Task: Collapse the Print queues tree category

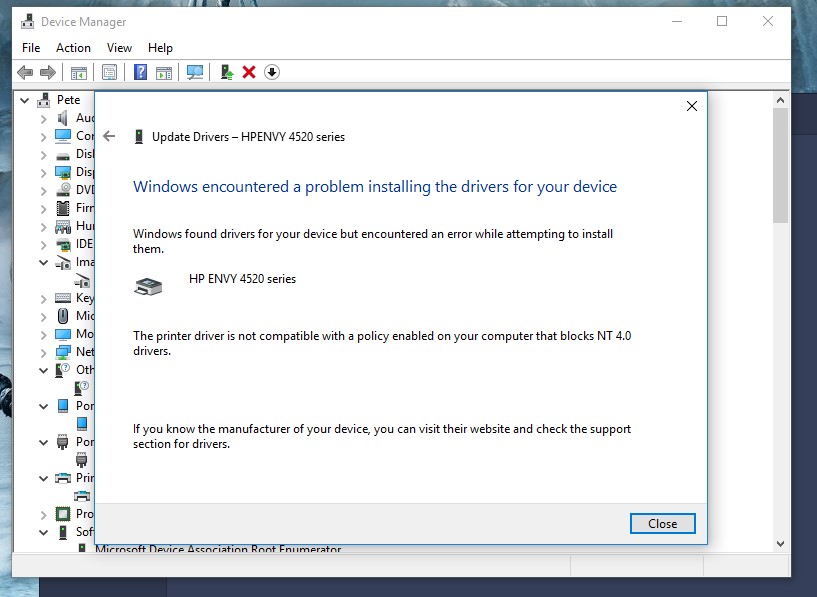Action: (44, 478)
